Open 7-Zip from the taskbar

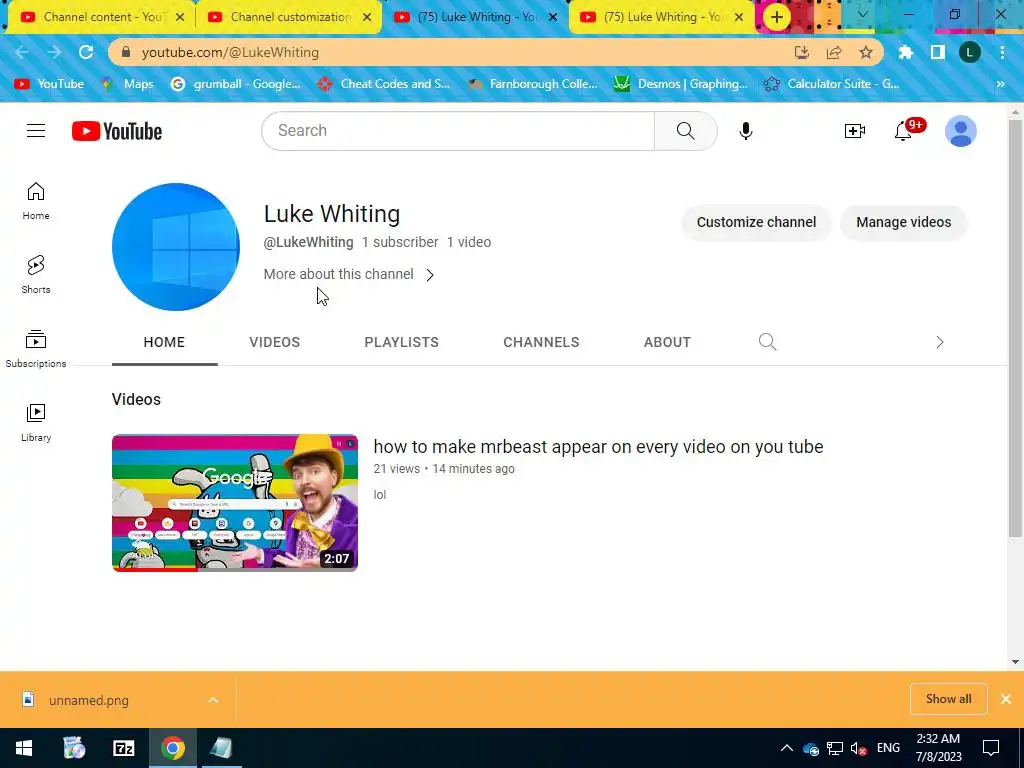tap(123, 748)
